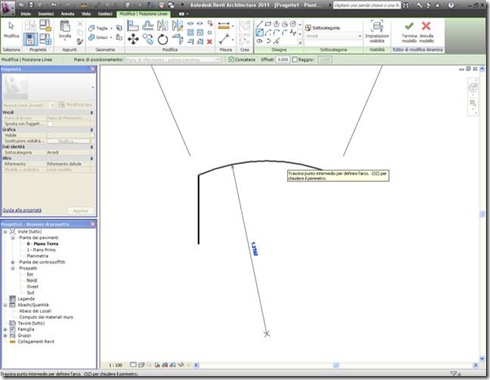The width and height of the screenshot is (490, 380).
Task: Open 1 - Piano Primo view
Action: coord(41,250)
